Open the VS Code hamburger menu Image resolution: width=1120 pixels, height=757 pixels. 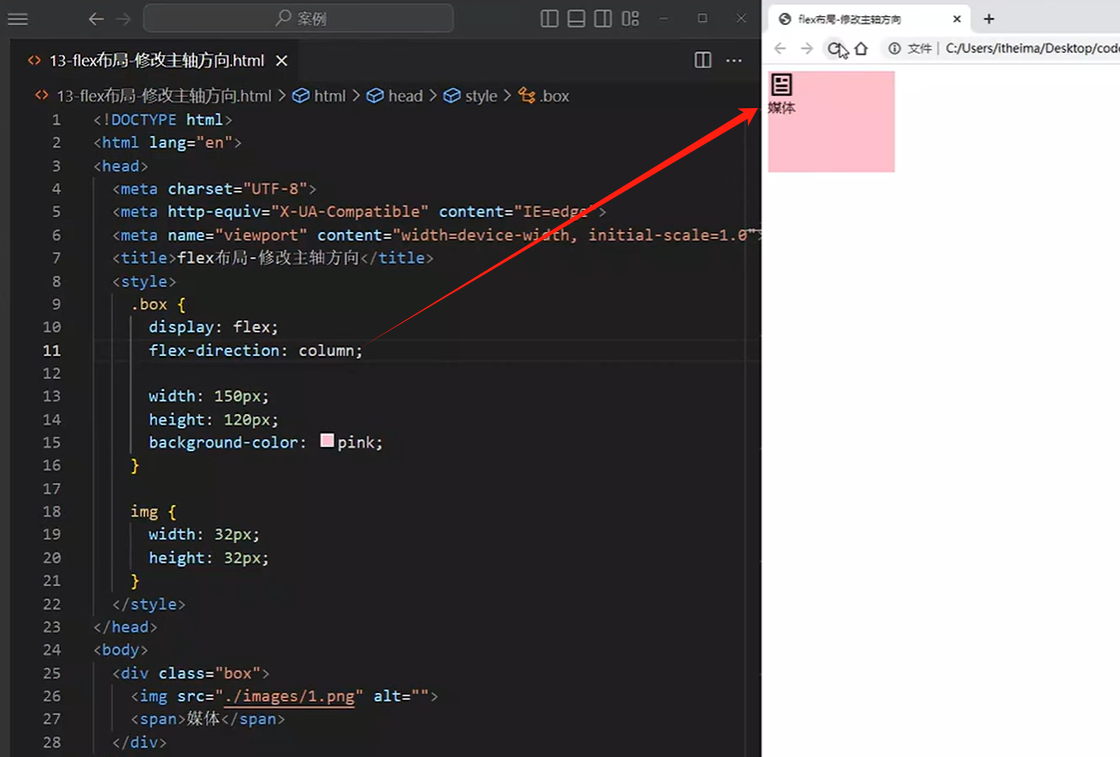pyautogui.click(x=18, y=19)
